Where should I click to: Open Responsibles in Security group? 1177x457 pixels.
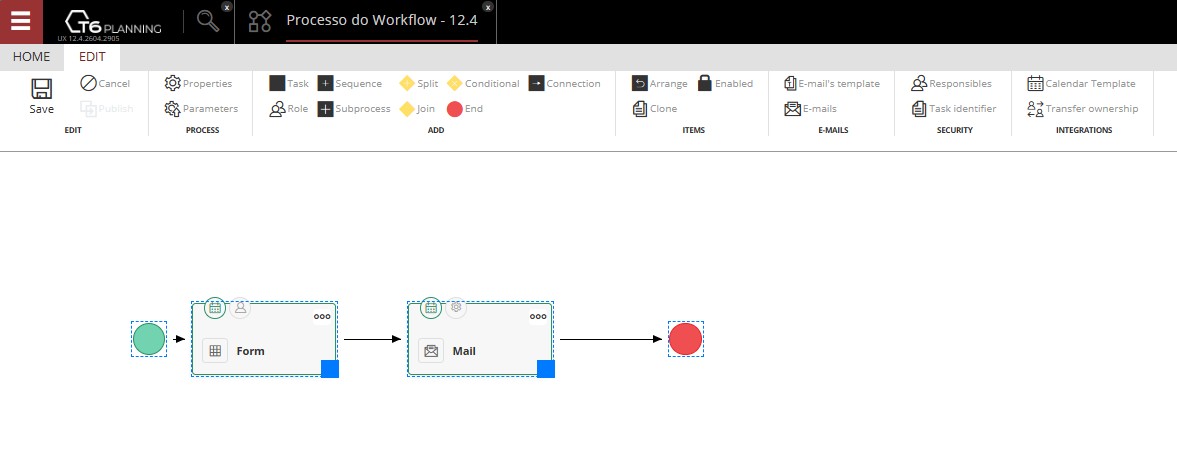tap(952, 83)
